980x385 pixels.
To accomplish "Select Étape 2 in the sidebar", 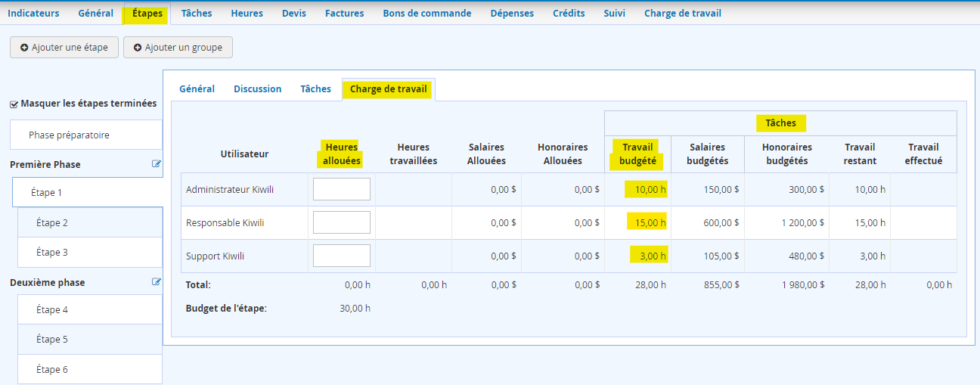I will pyautogui.click(x=90, y=222).
